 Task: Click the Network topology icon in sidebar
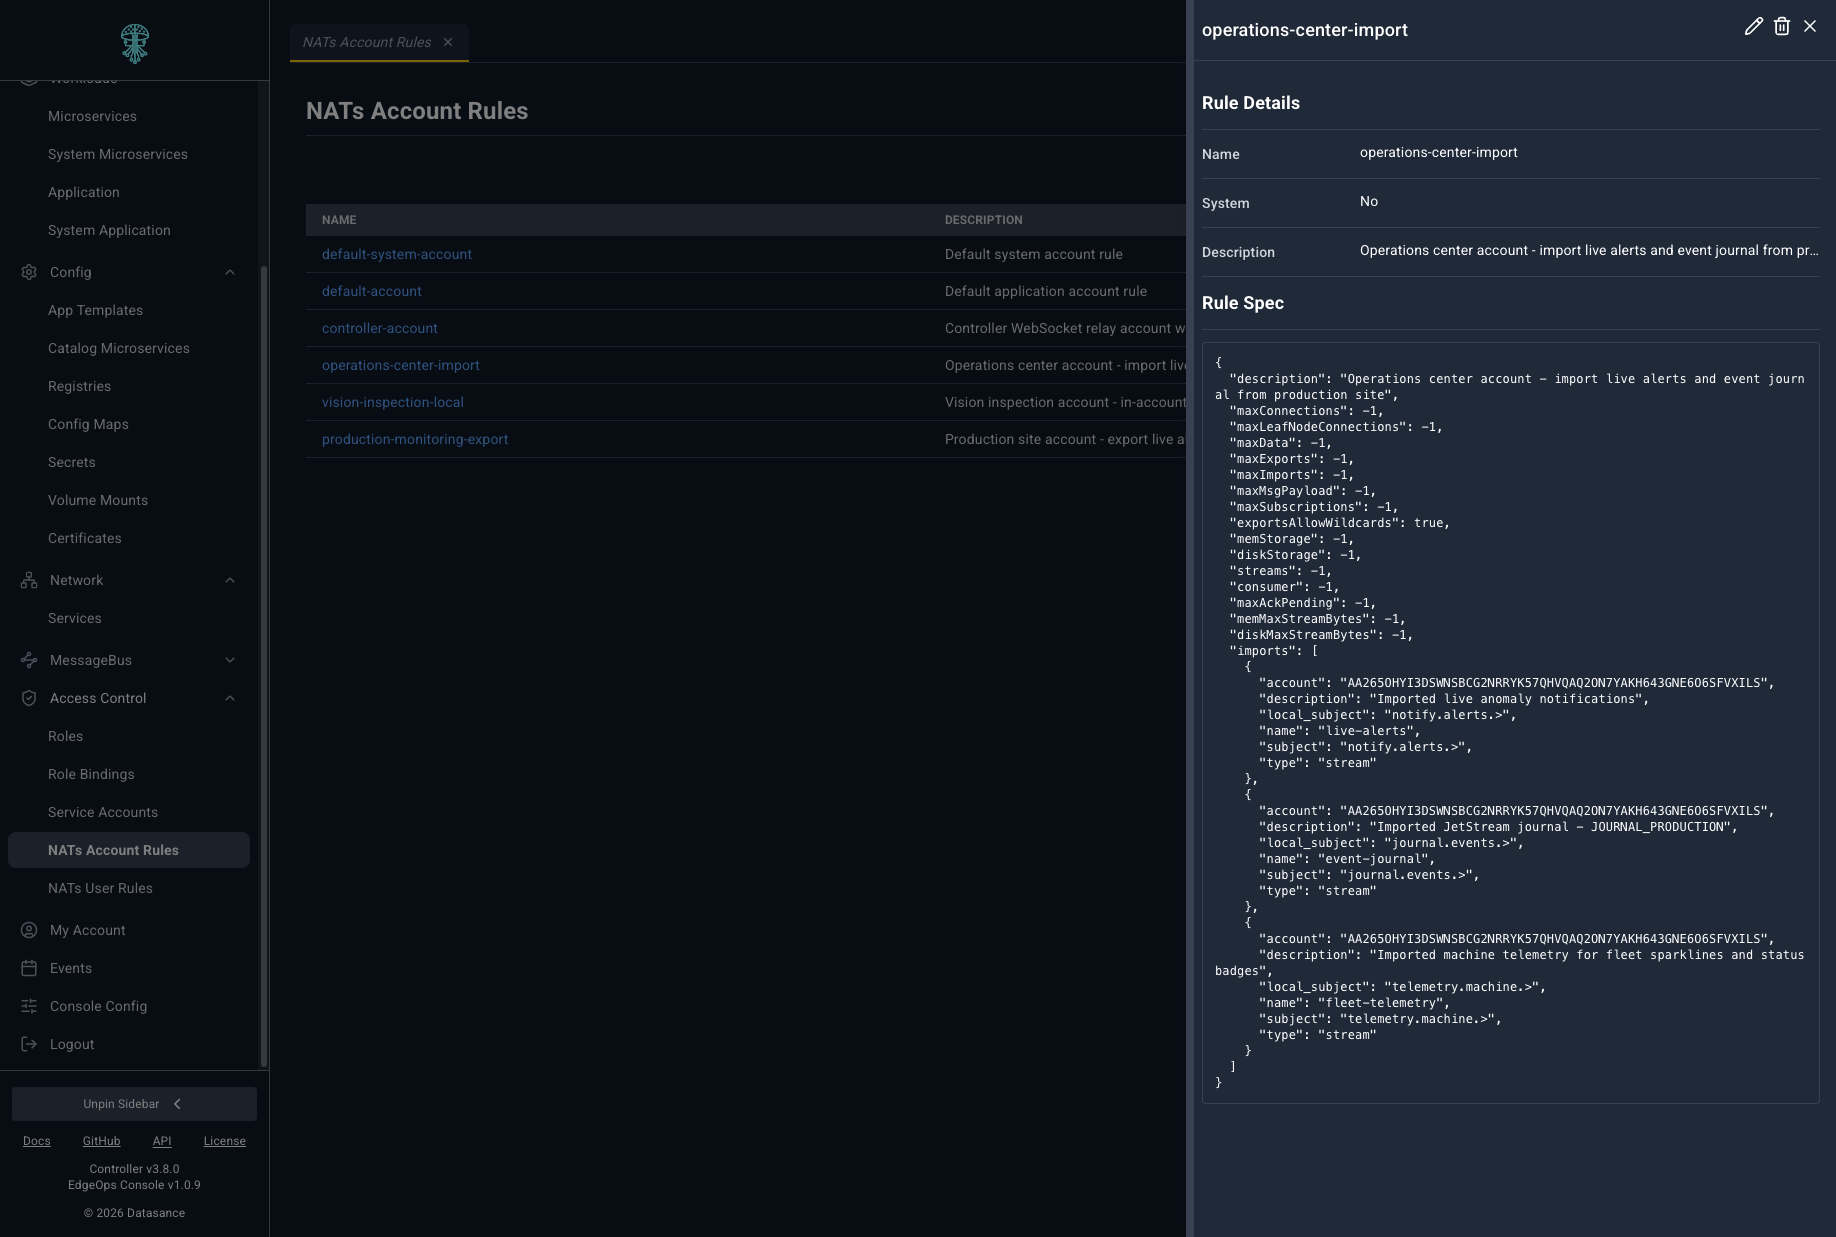(29, 580)
